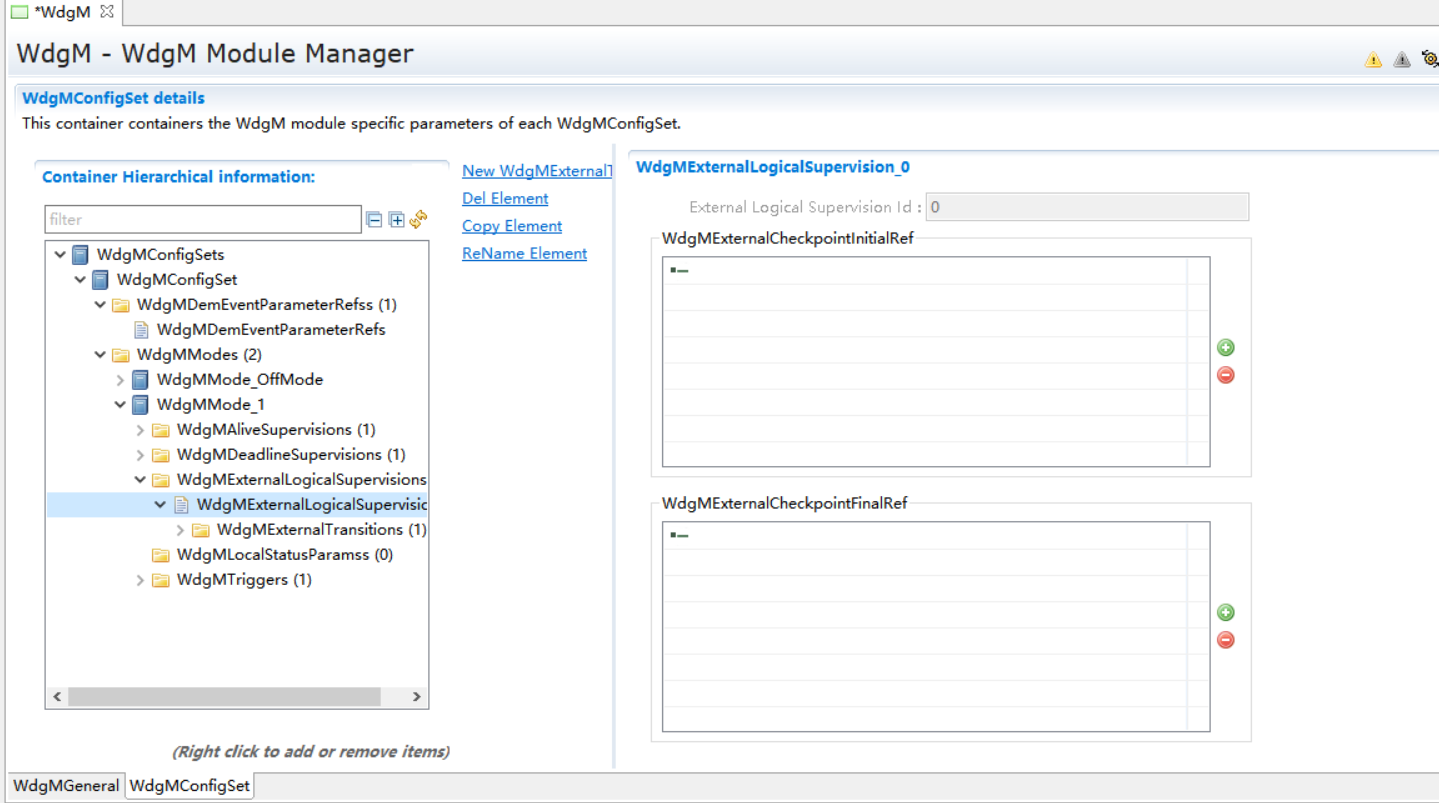Click the yellow warning icon in header
This screenshot has width=1439, height=803.
1373,60
